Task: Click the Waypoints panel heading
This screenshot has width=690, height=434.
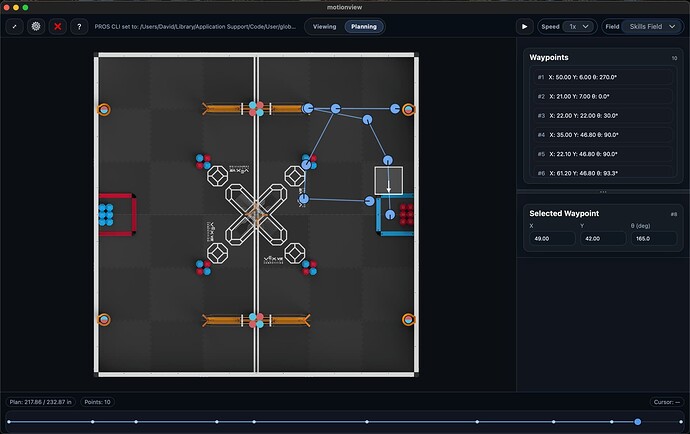Action: [549, 57]
